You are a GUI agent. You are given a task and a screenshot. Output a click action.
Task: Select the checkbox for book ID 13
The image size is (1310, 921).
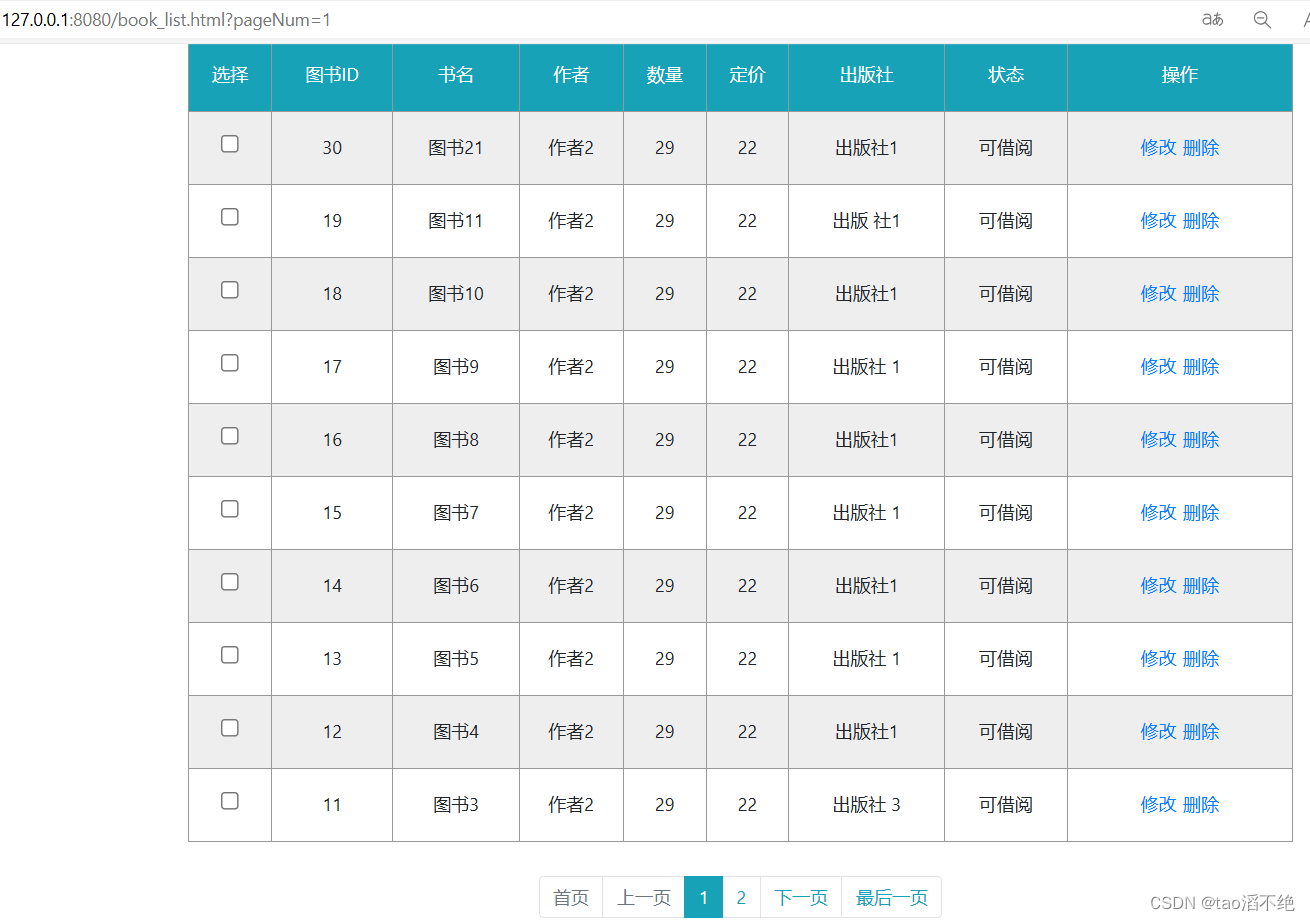pos(230,655)
